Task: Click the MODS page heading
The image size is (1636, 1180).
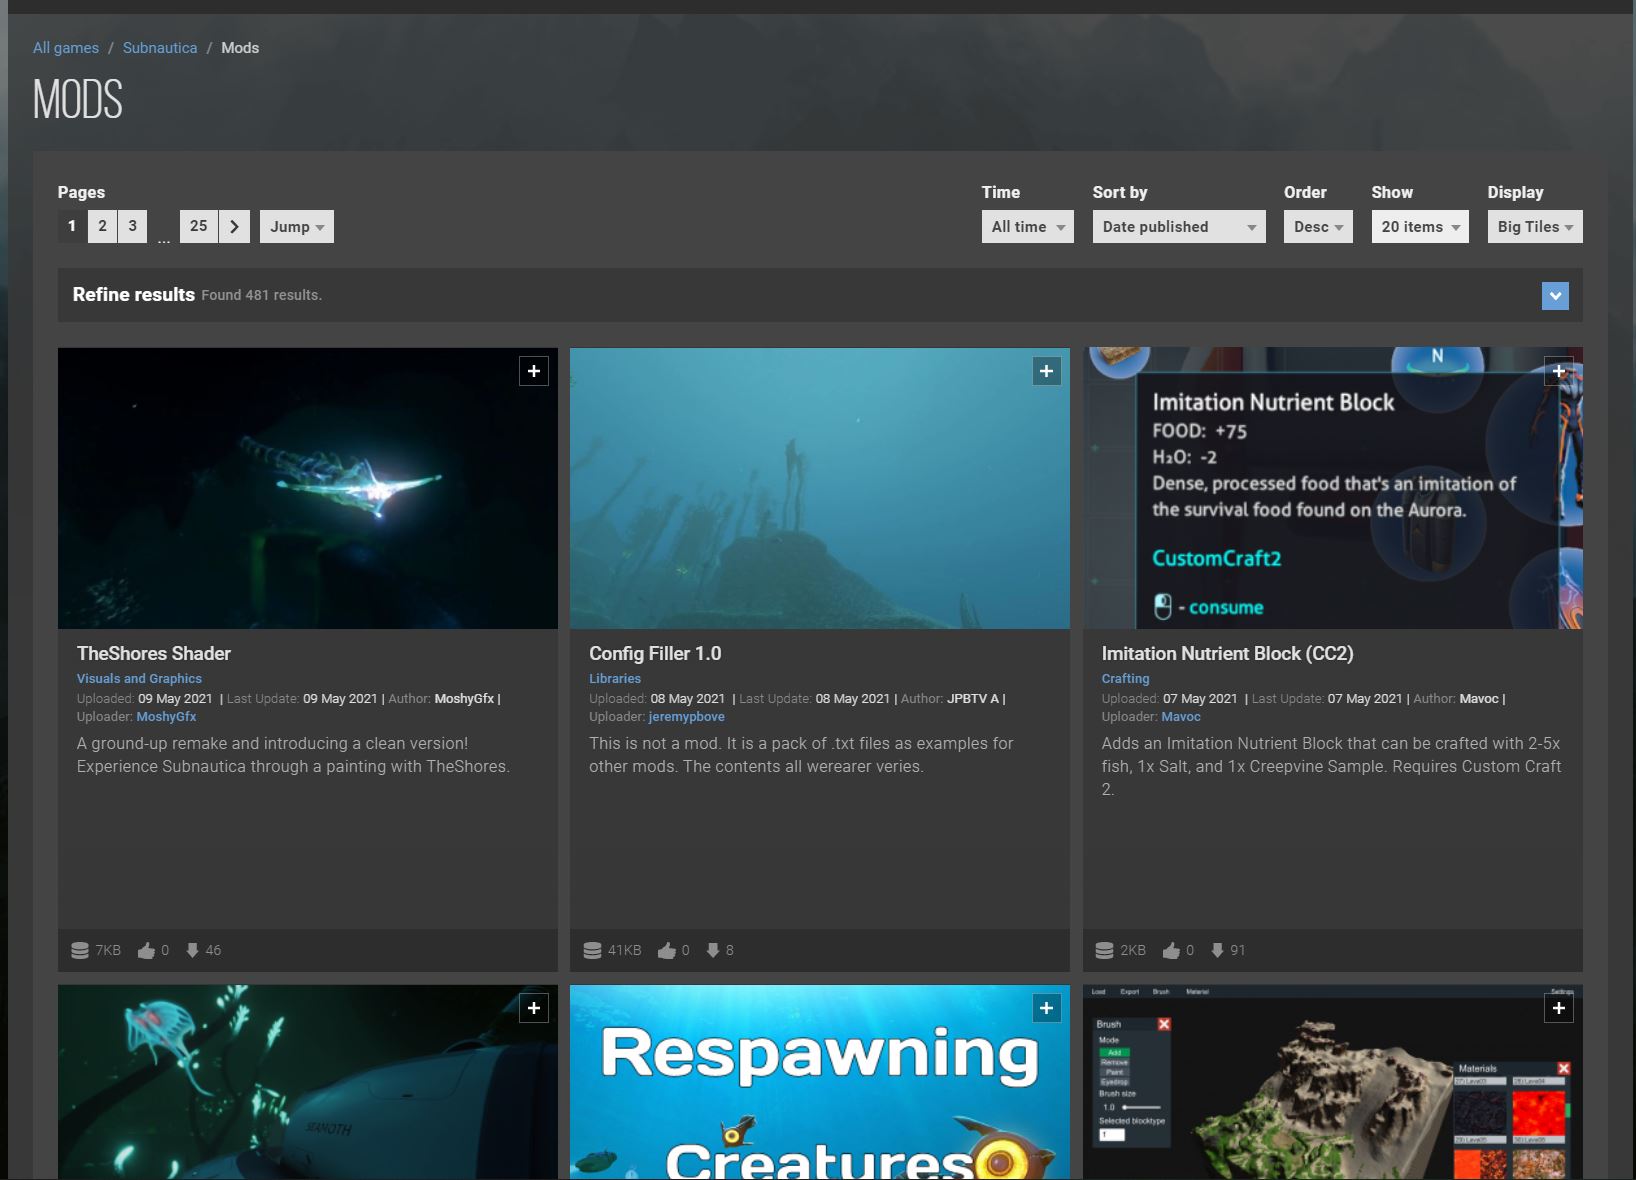Action: coord(78,100)
